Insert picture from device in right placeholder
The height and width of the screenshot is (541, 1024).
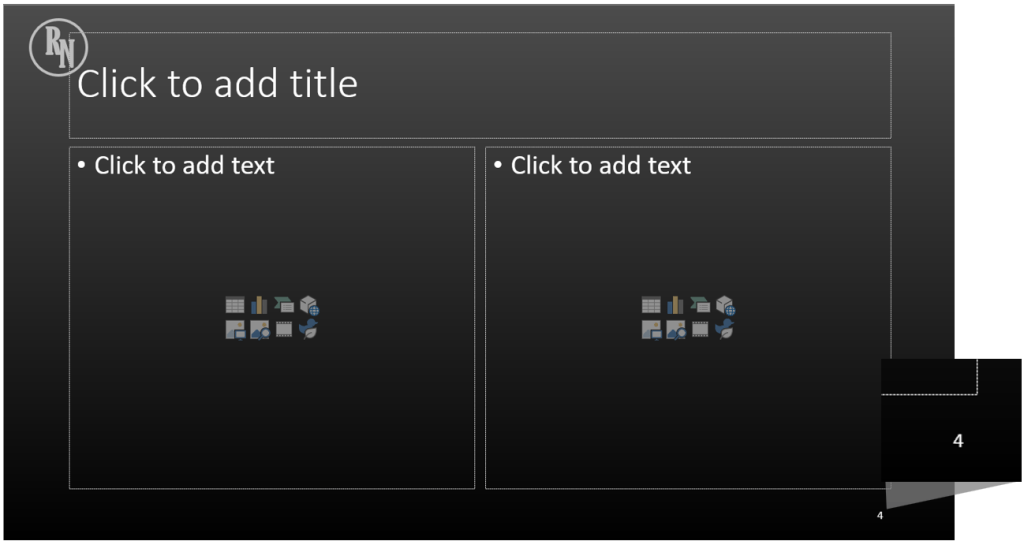click(651, 329)
